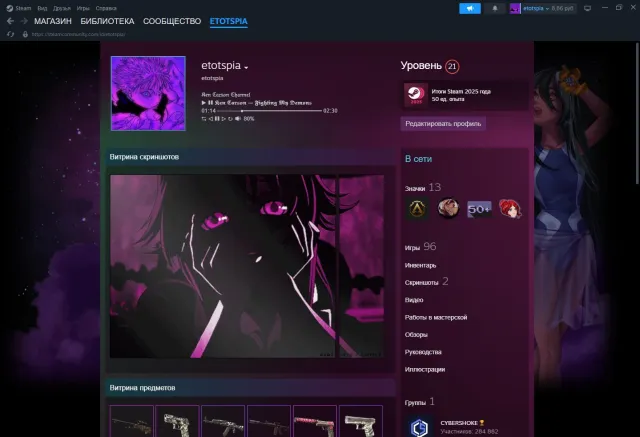Screen dimensions: 640x437
Task: Open the Игры 96 games link
Action: pyautogui.click(x=420, y=246)
